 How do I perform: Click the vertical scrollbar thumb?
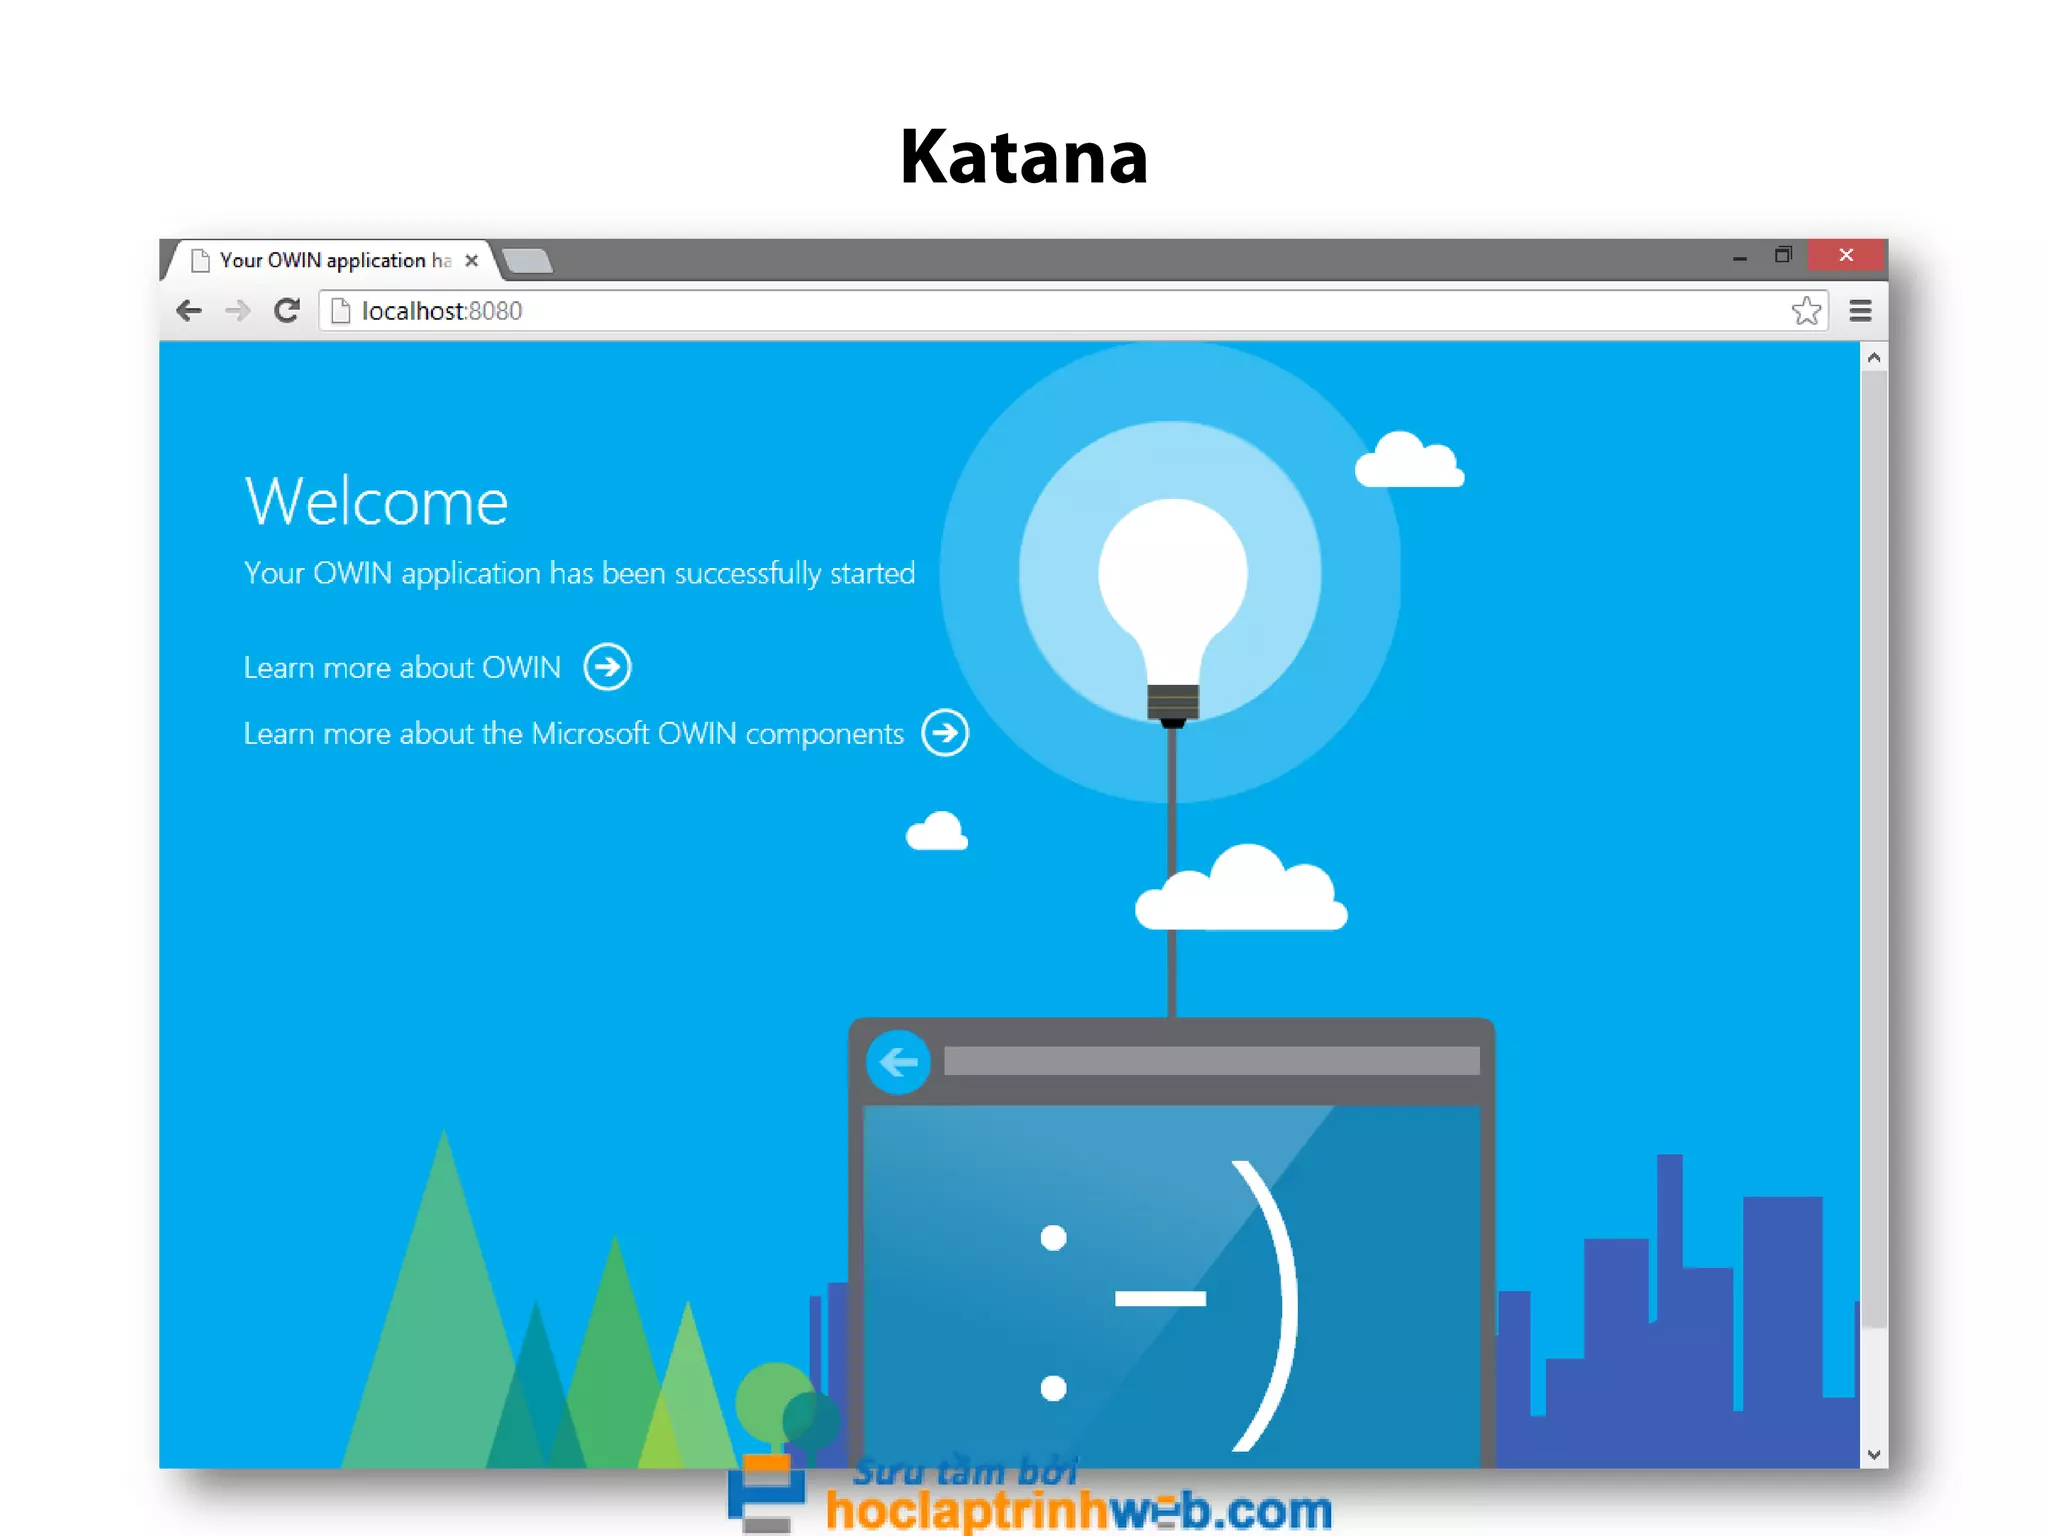click(1874, 850)
